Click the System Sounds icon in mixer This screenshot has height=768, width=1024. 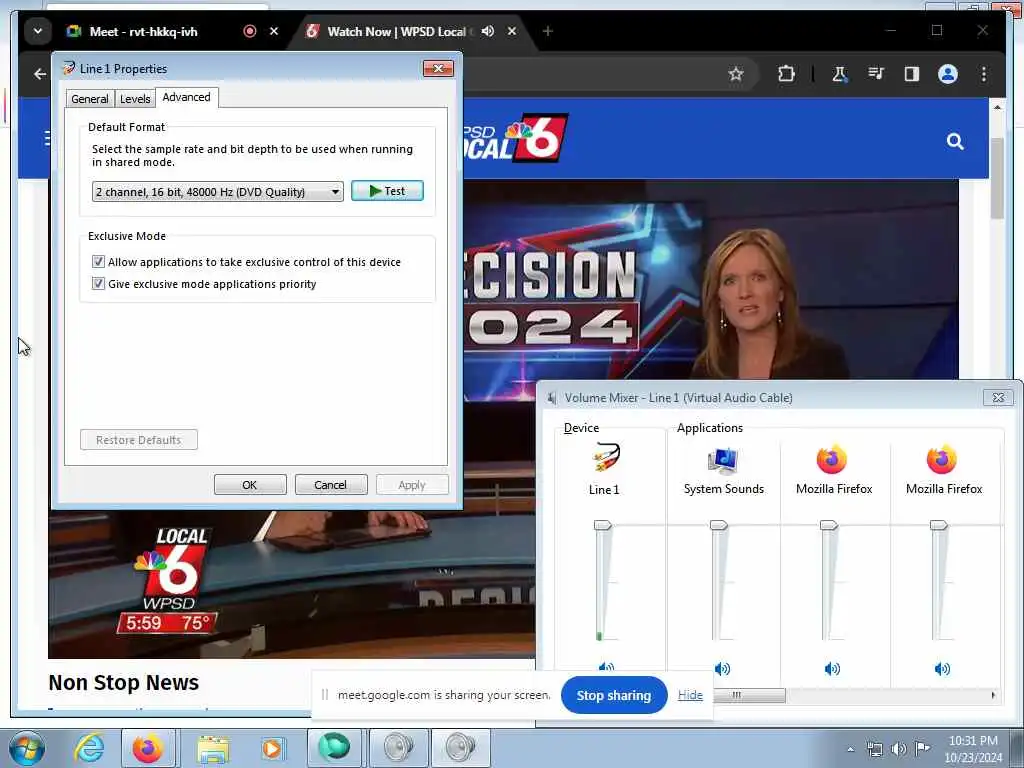723,460
